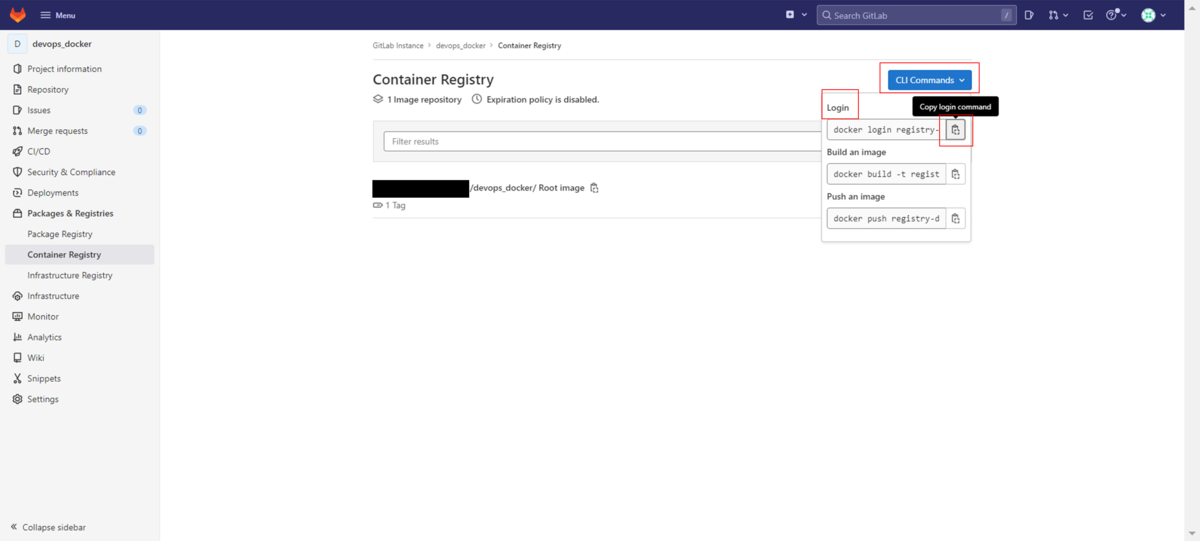1200x541 pixels.
Task: Click the Wiki book icon
Action: pos(17,358)
